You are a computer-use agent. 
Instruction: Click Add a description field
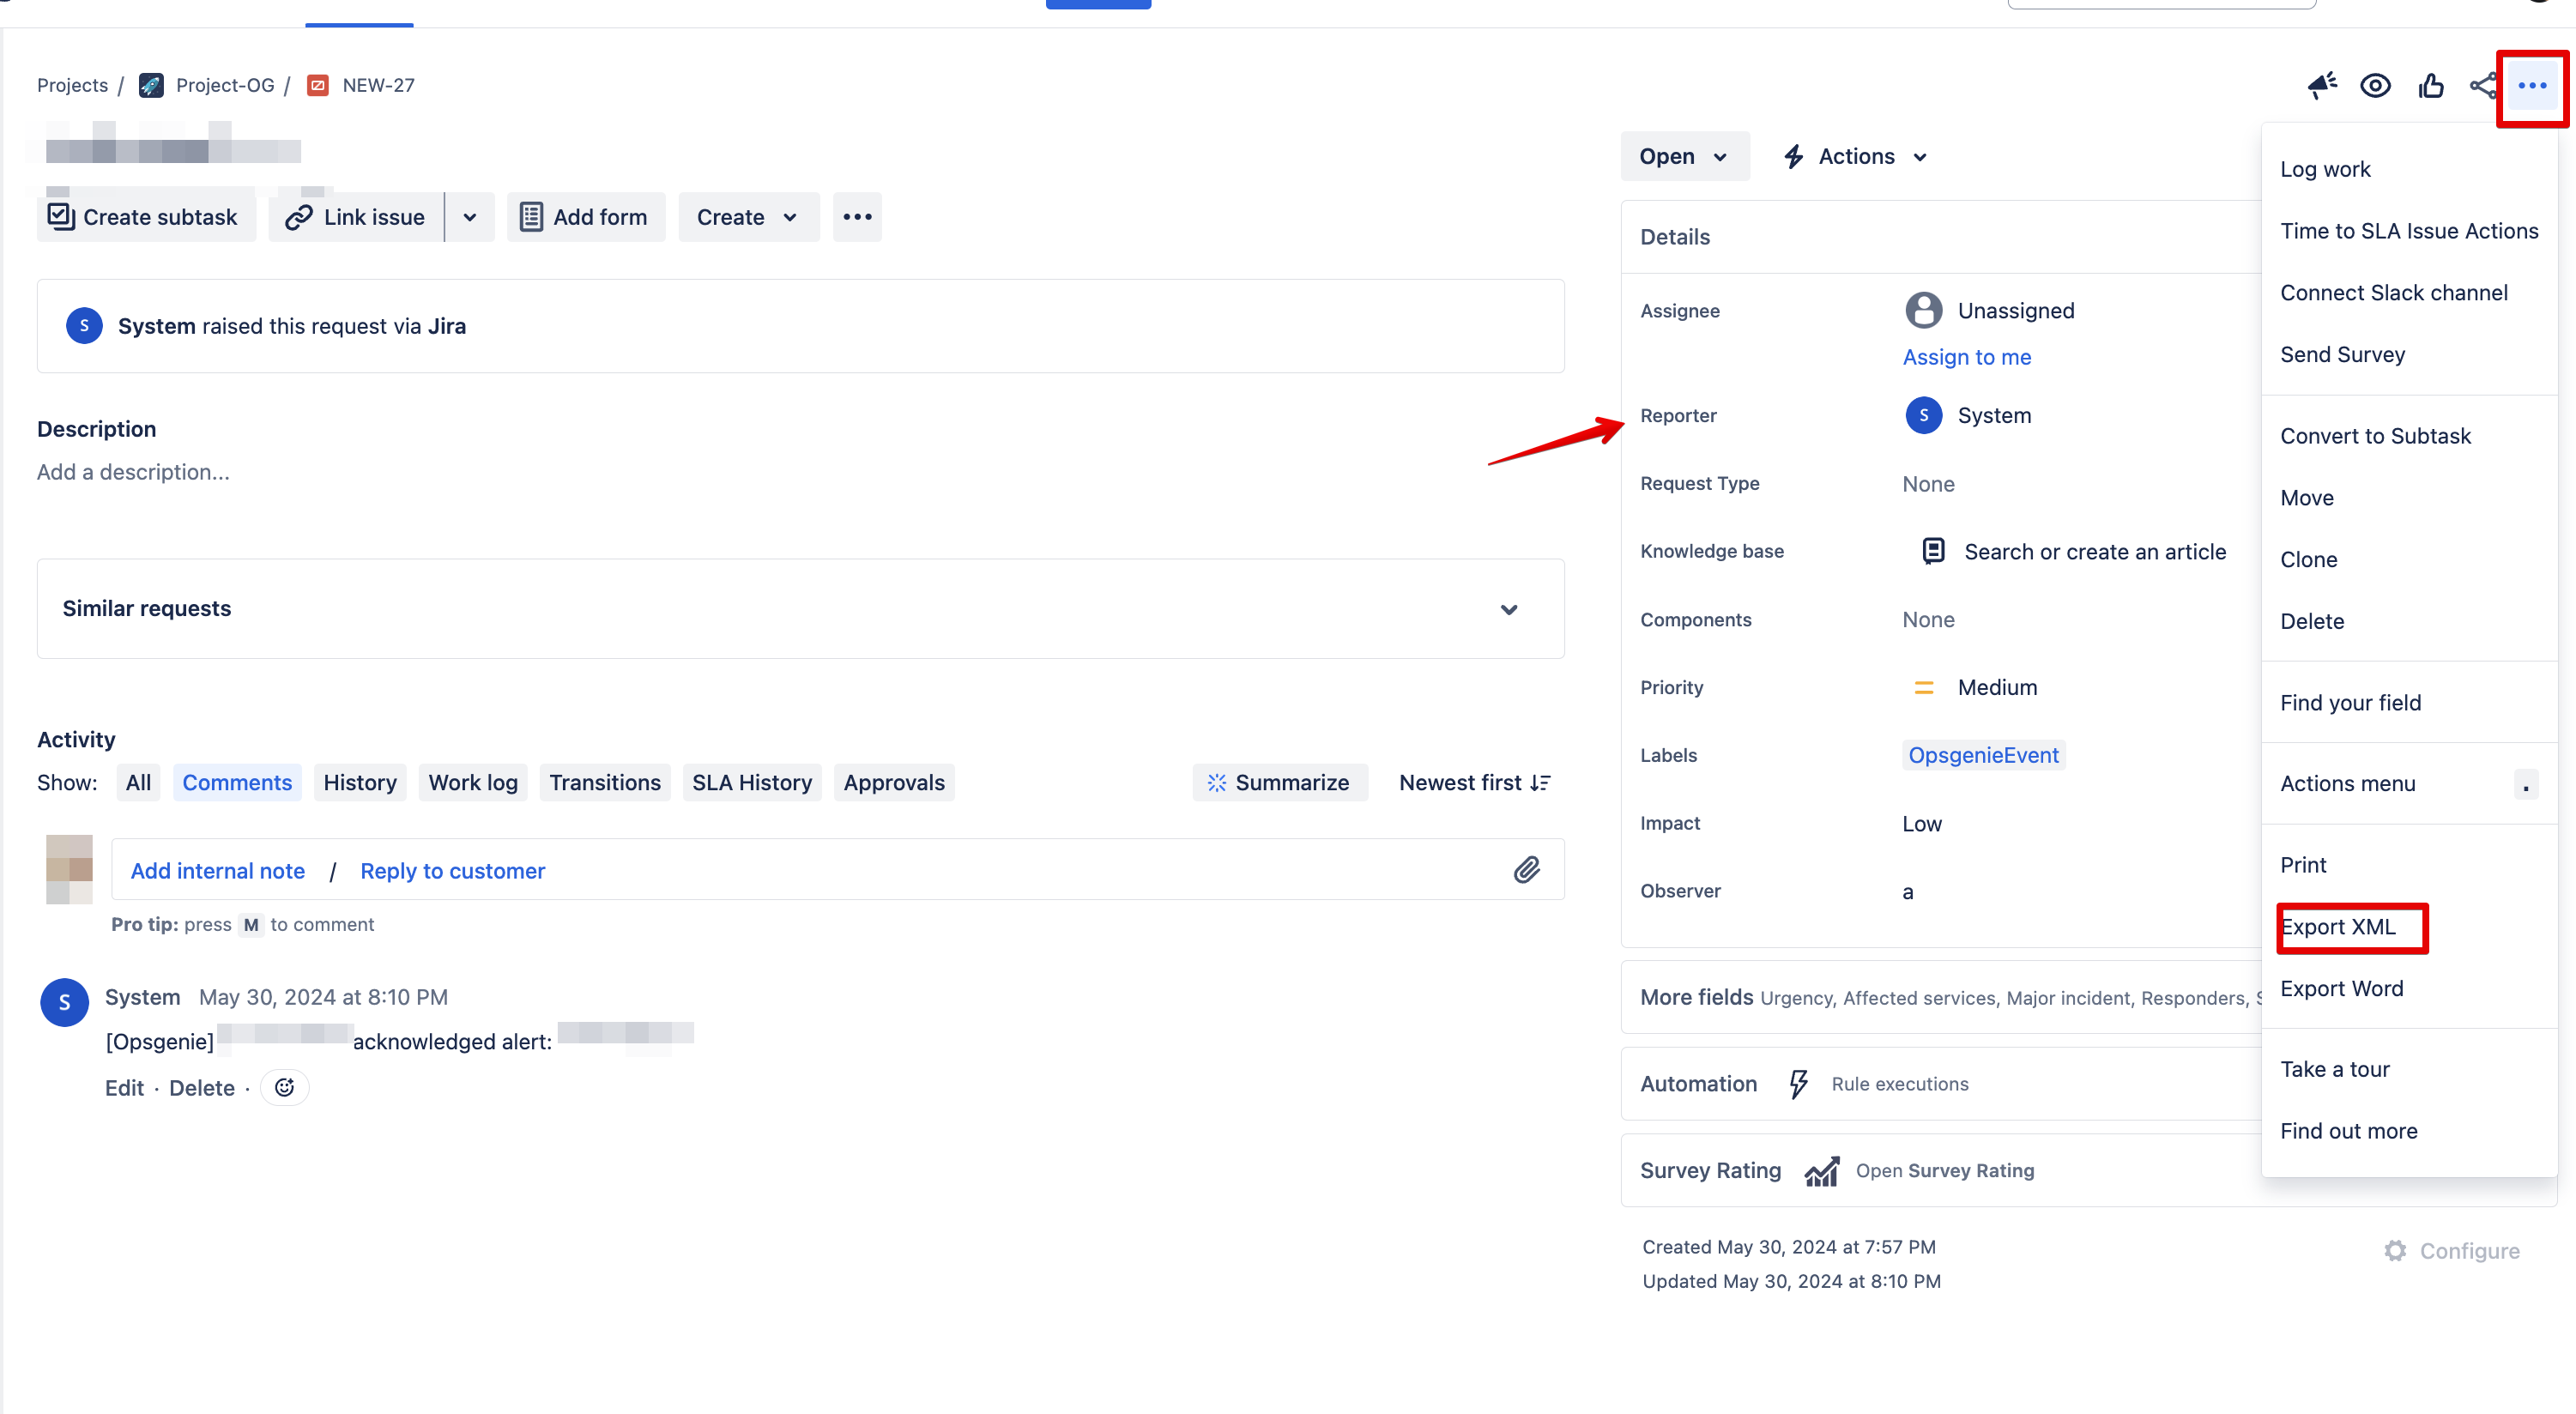click(x=133, y=472)
